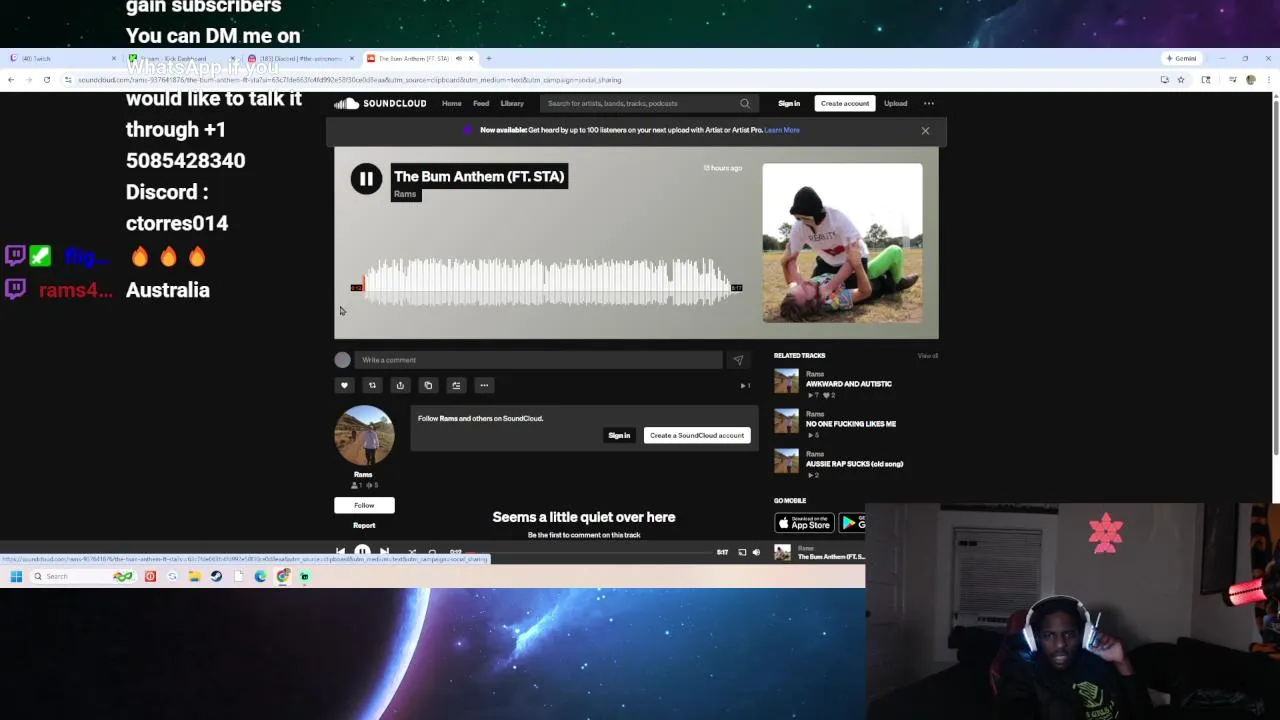
Task: Send the comment with the paper-plane icon
Action: click(x=738, y=360)
